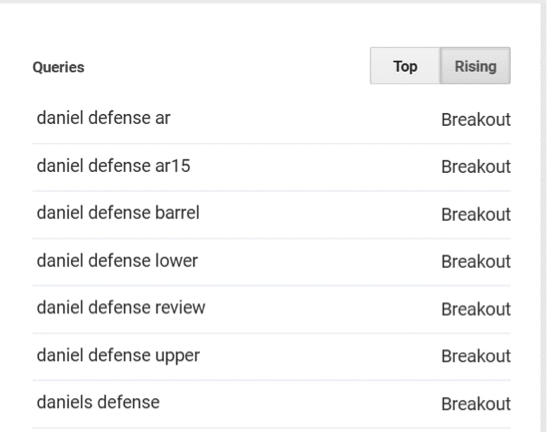The height and width of the screenshot is (433, 547).
Task: Open the daniel defense ar query
Action: (x=104, y=118)
